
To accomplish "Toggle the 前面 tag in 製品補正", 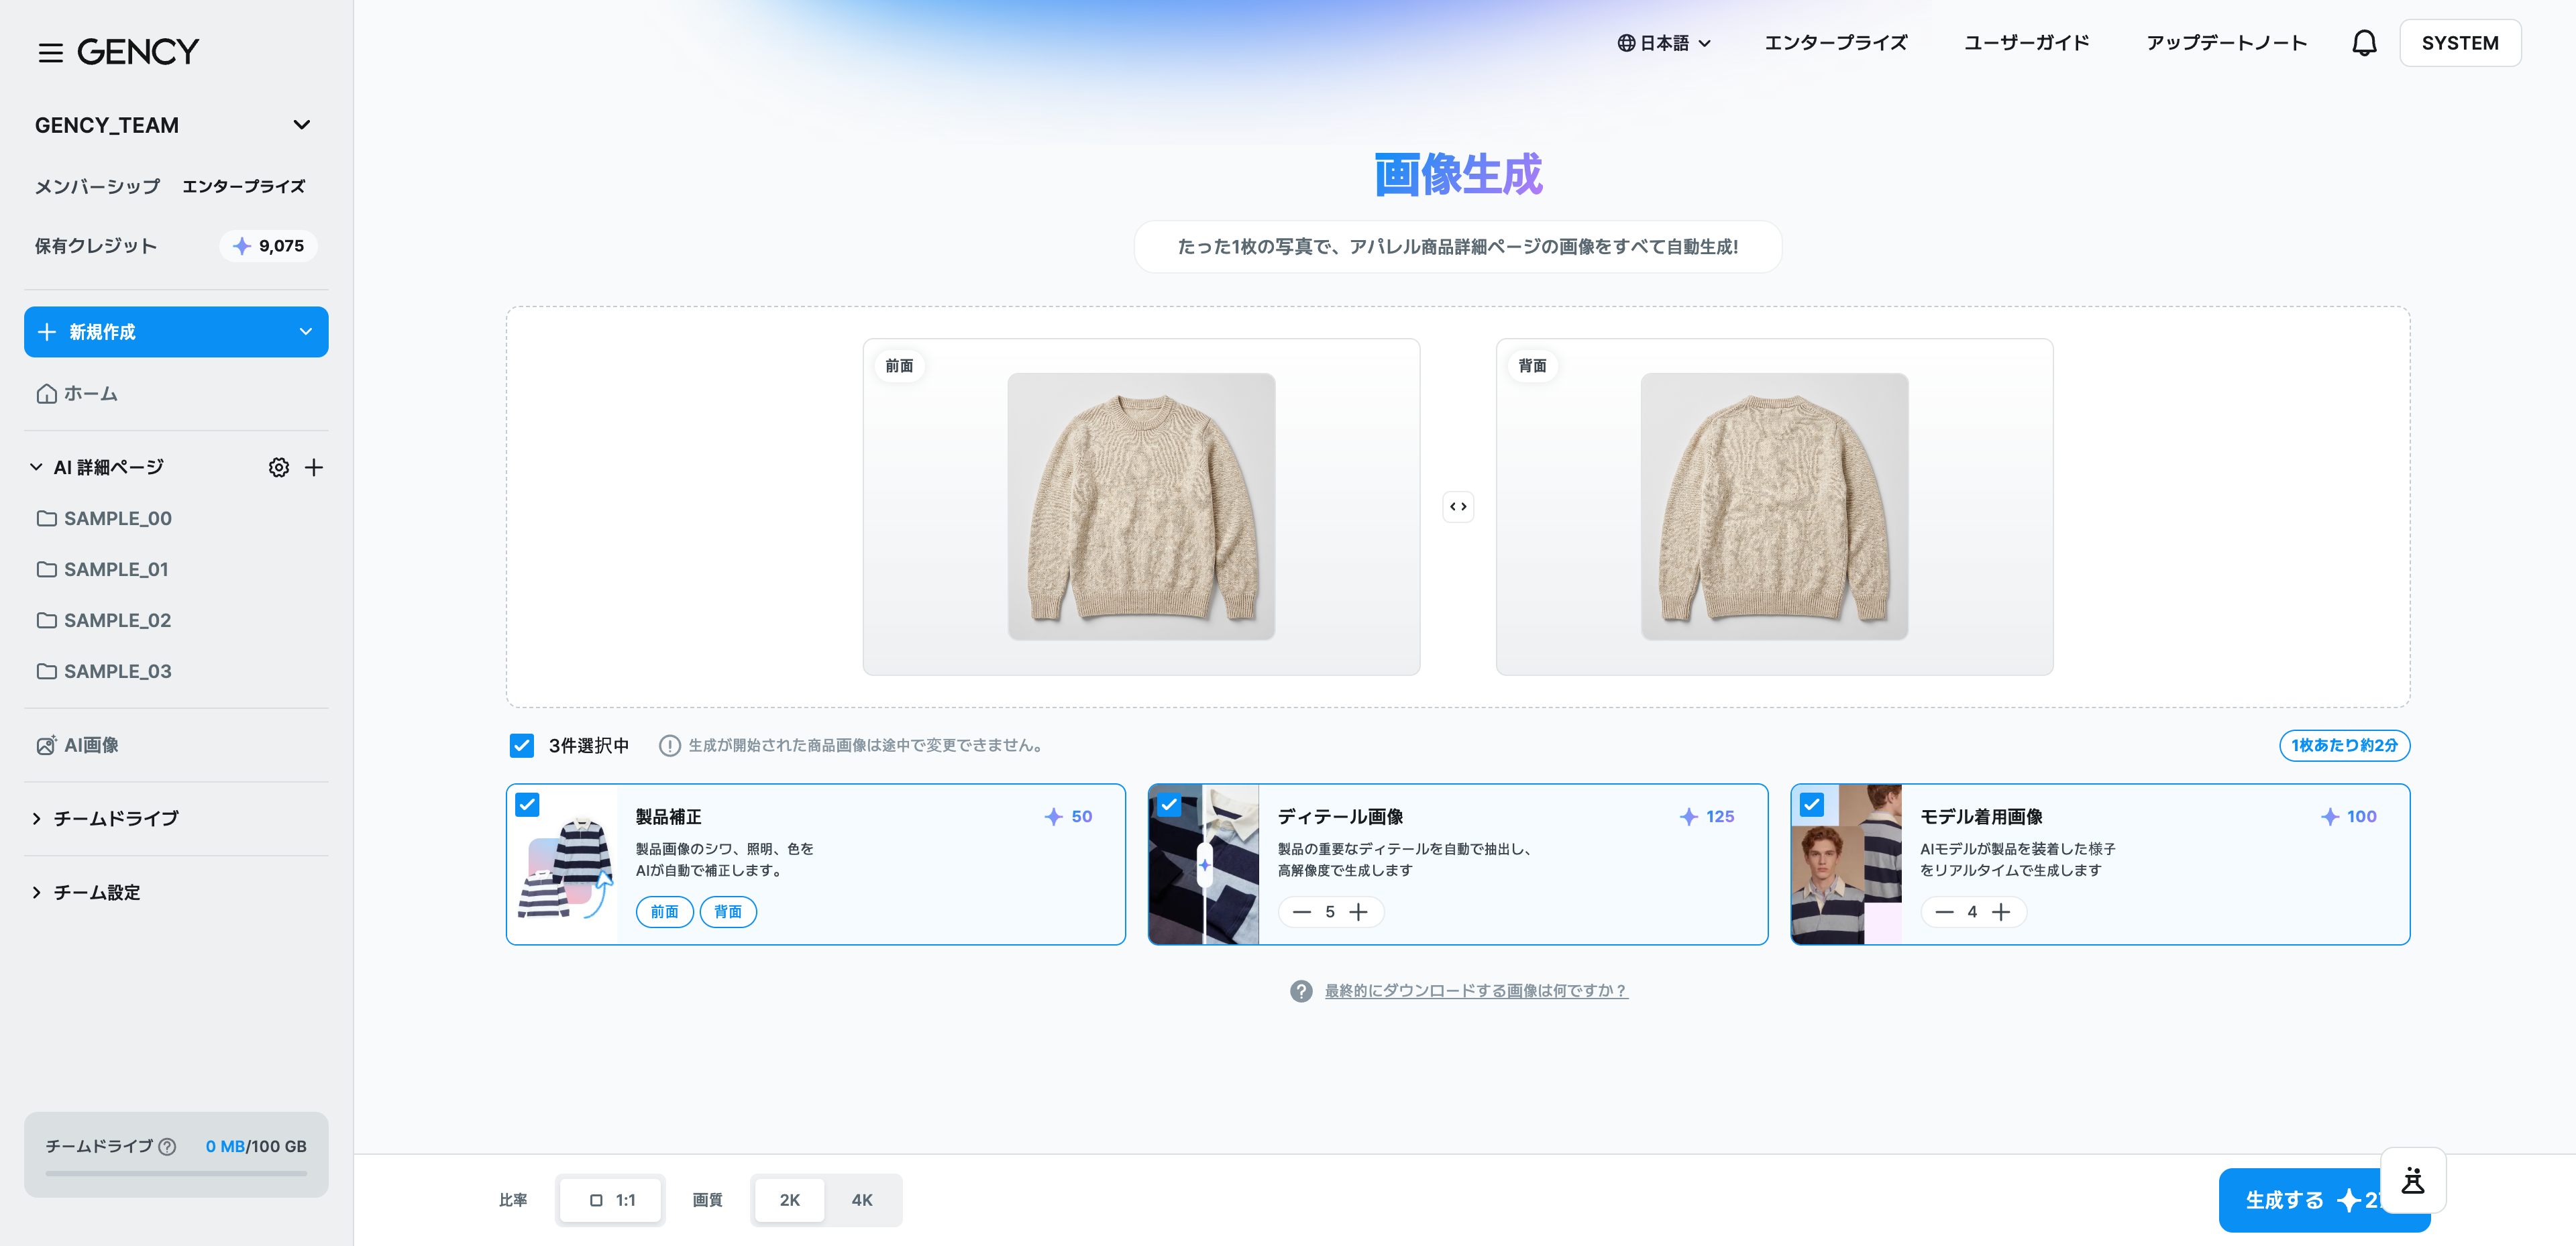I will tap(664, 912).
